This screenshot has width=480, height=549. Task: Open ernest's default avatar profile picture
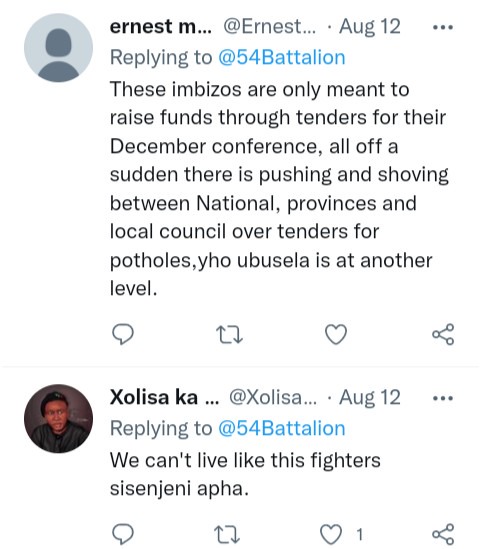(x=58, y=48)
